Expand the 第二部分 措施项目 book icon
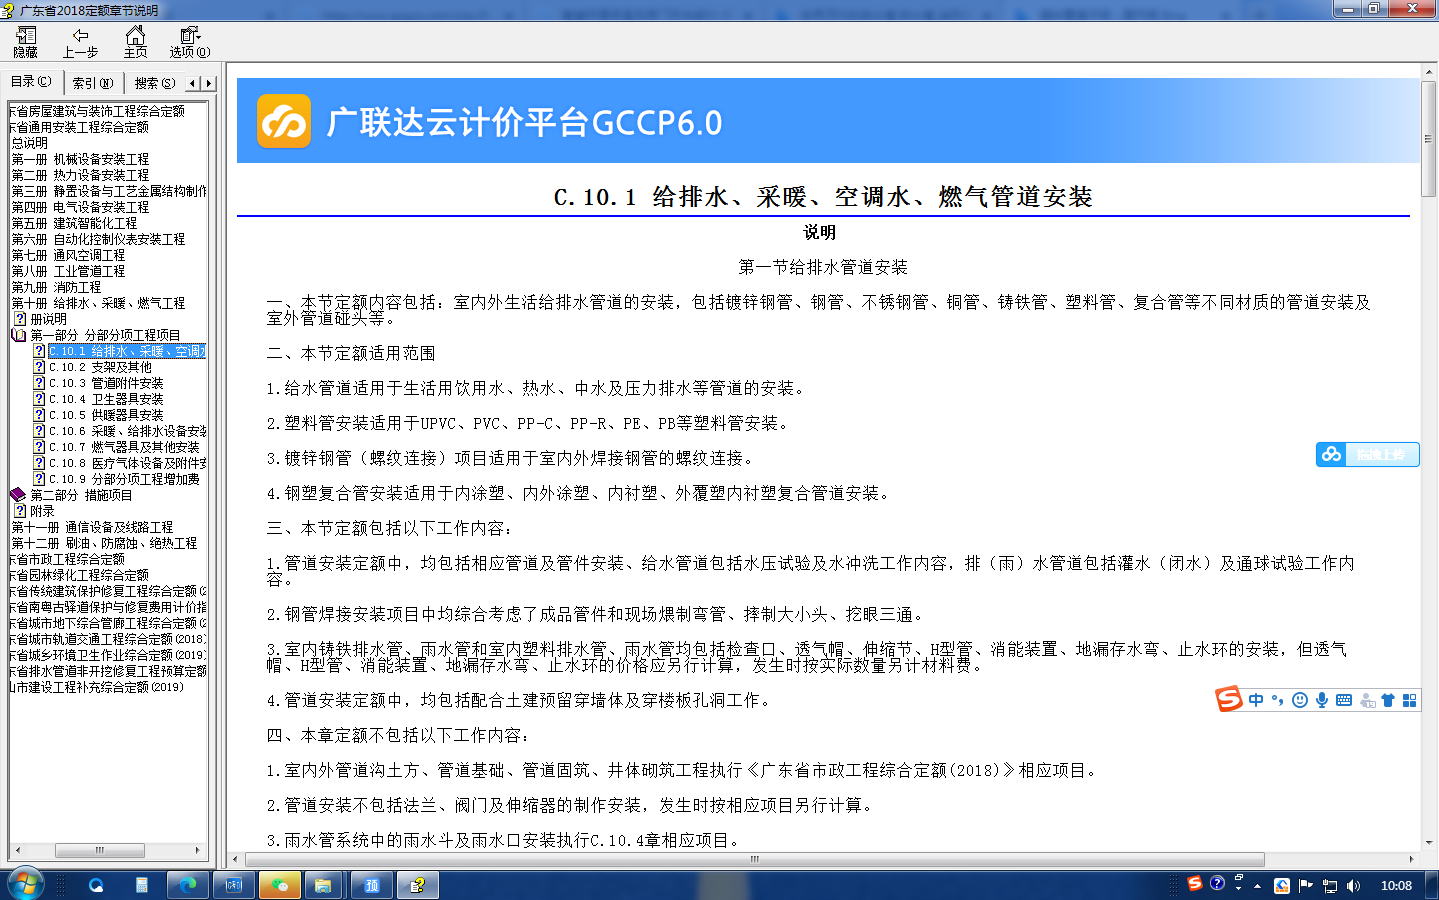Screen dimensions: 1439x900 18,495
